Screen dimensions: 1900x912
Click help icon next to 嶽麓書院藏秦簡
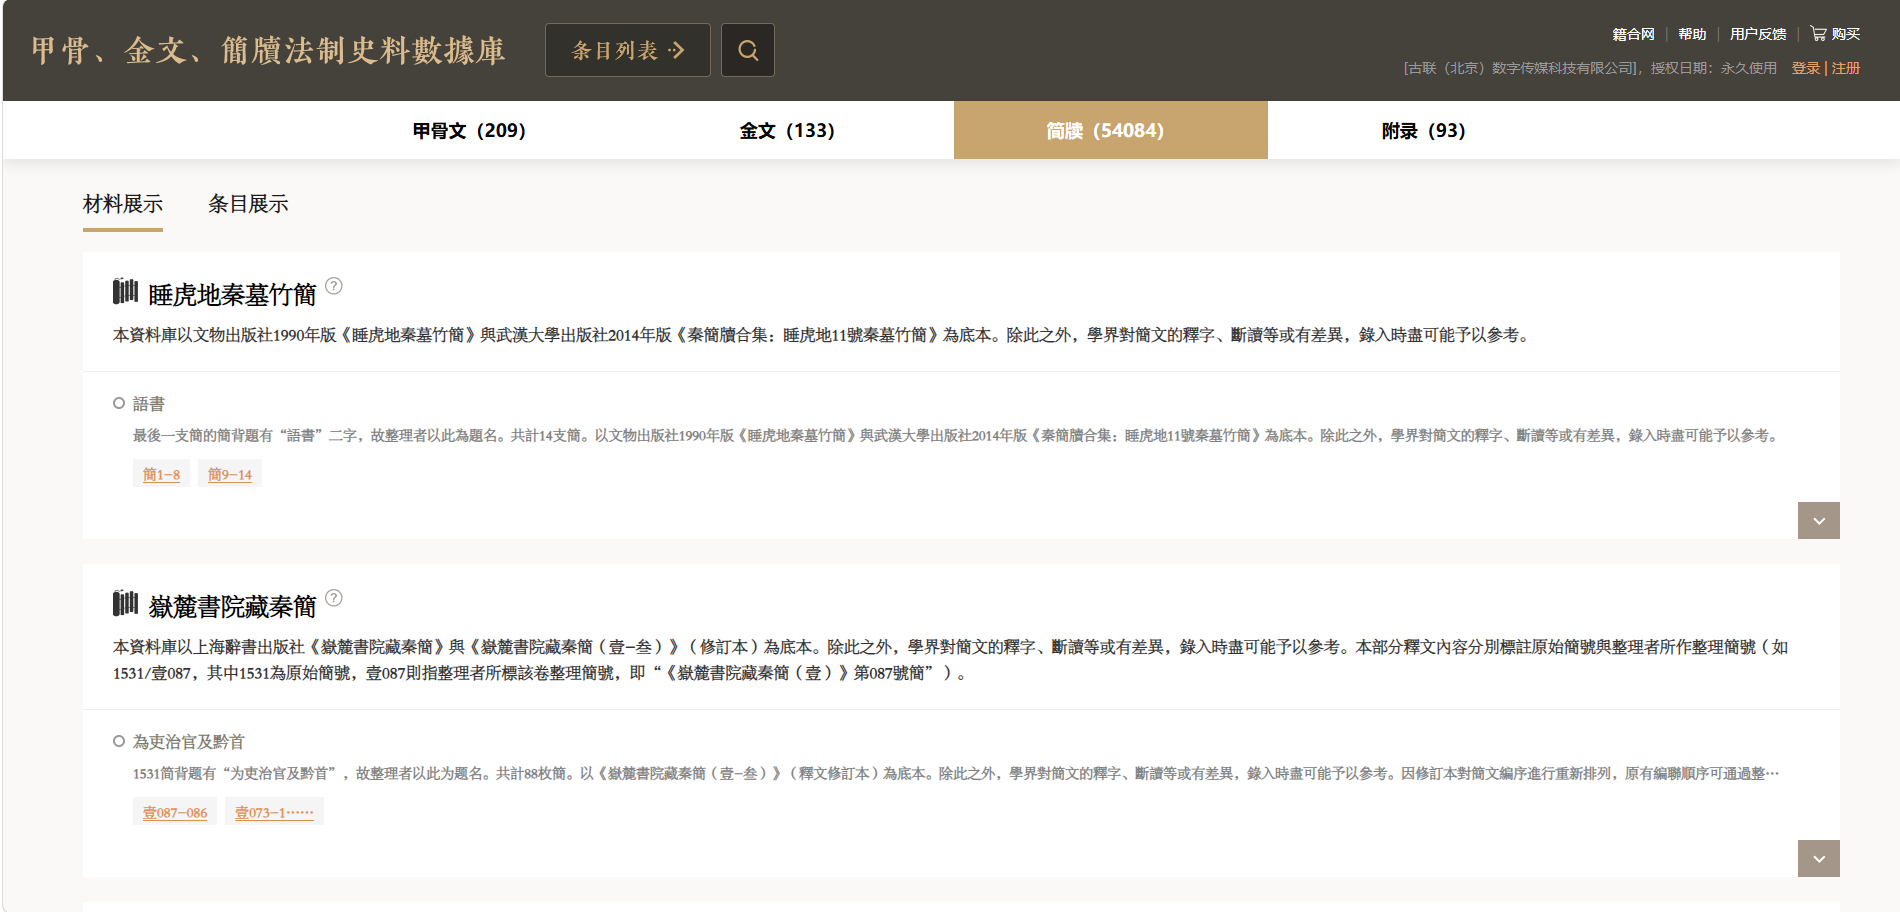click(x=334, y=598)
